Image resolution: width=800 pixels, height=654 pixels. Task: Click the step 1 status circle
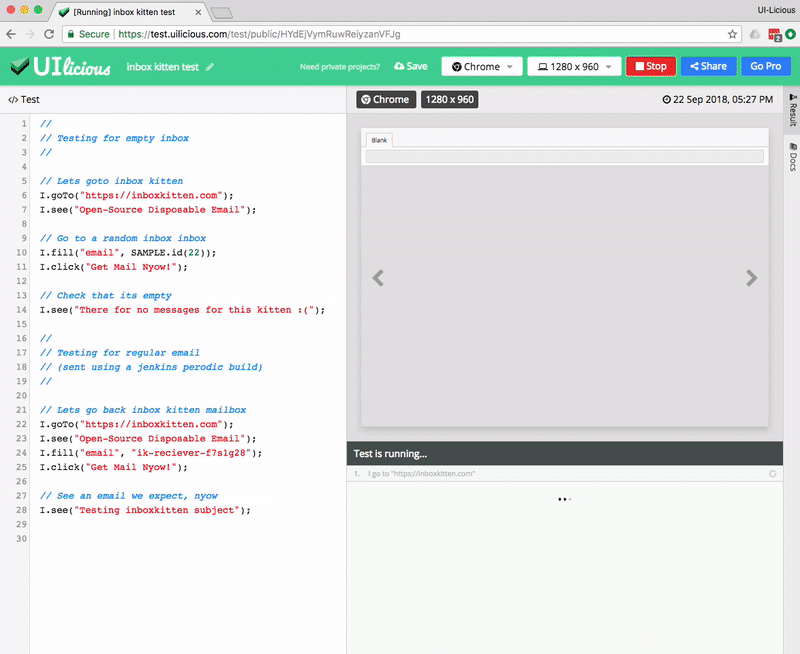pyautogui.click(x=772, y=474)
